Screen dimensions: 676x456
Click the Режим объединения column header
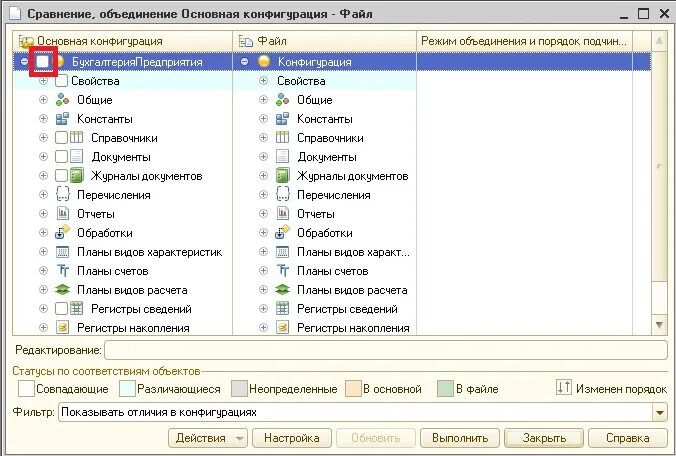(x=524, y=41)
